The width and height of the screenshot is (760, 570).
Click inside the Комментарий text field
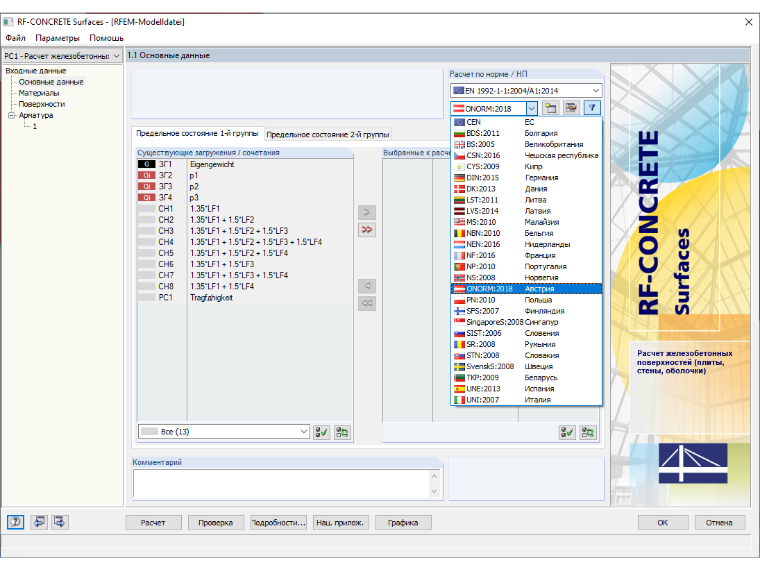click(281, 484)
